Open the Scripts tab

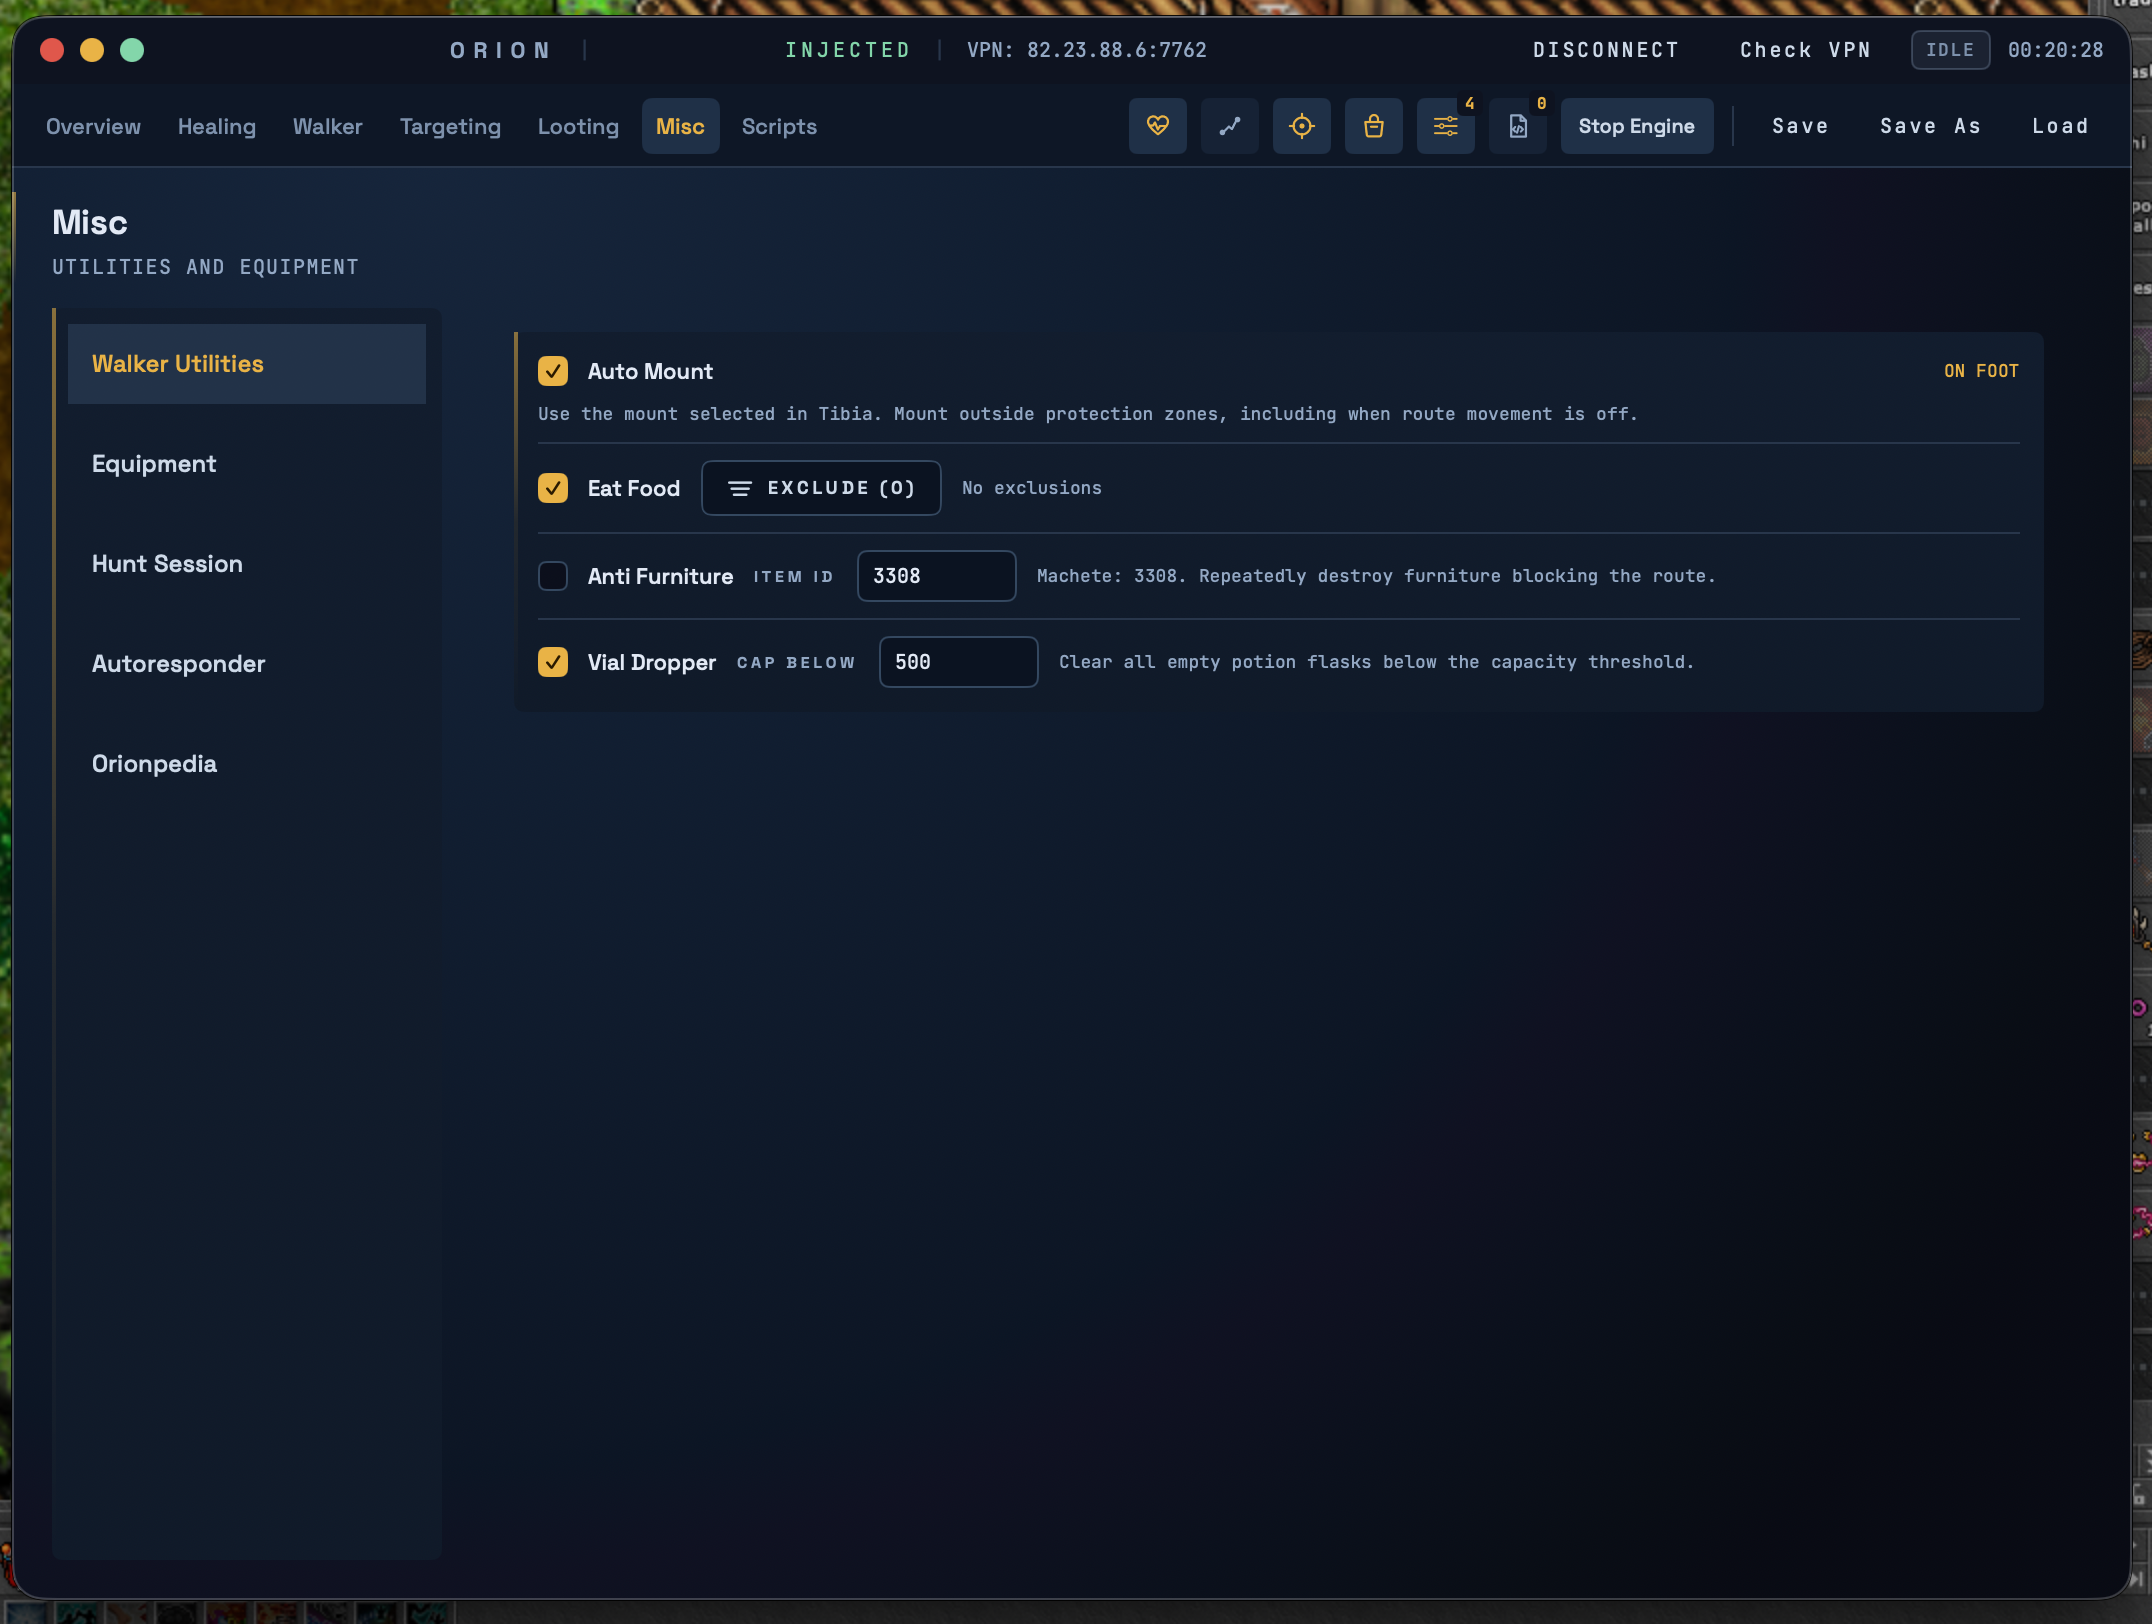(779, 126)
